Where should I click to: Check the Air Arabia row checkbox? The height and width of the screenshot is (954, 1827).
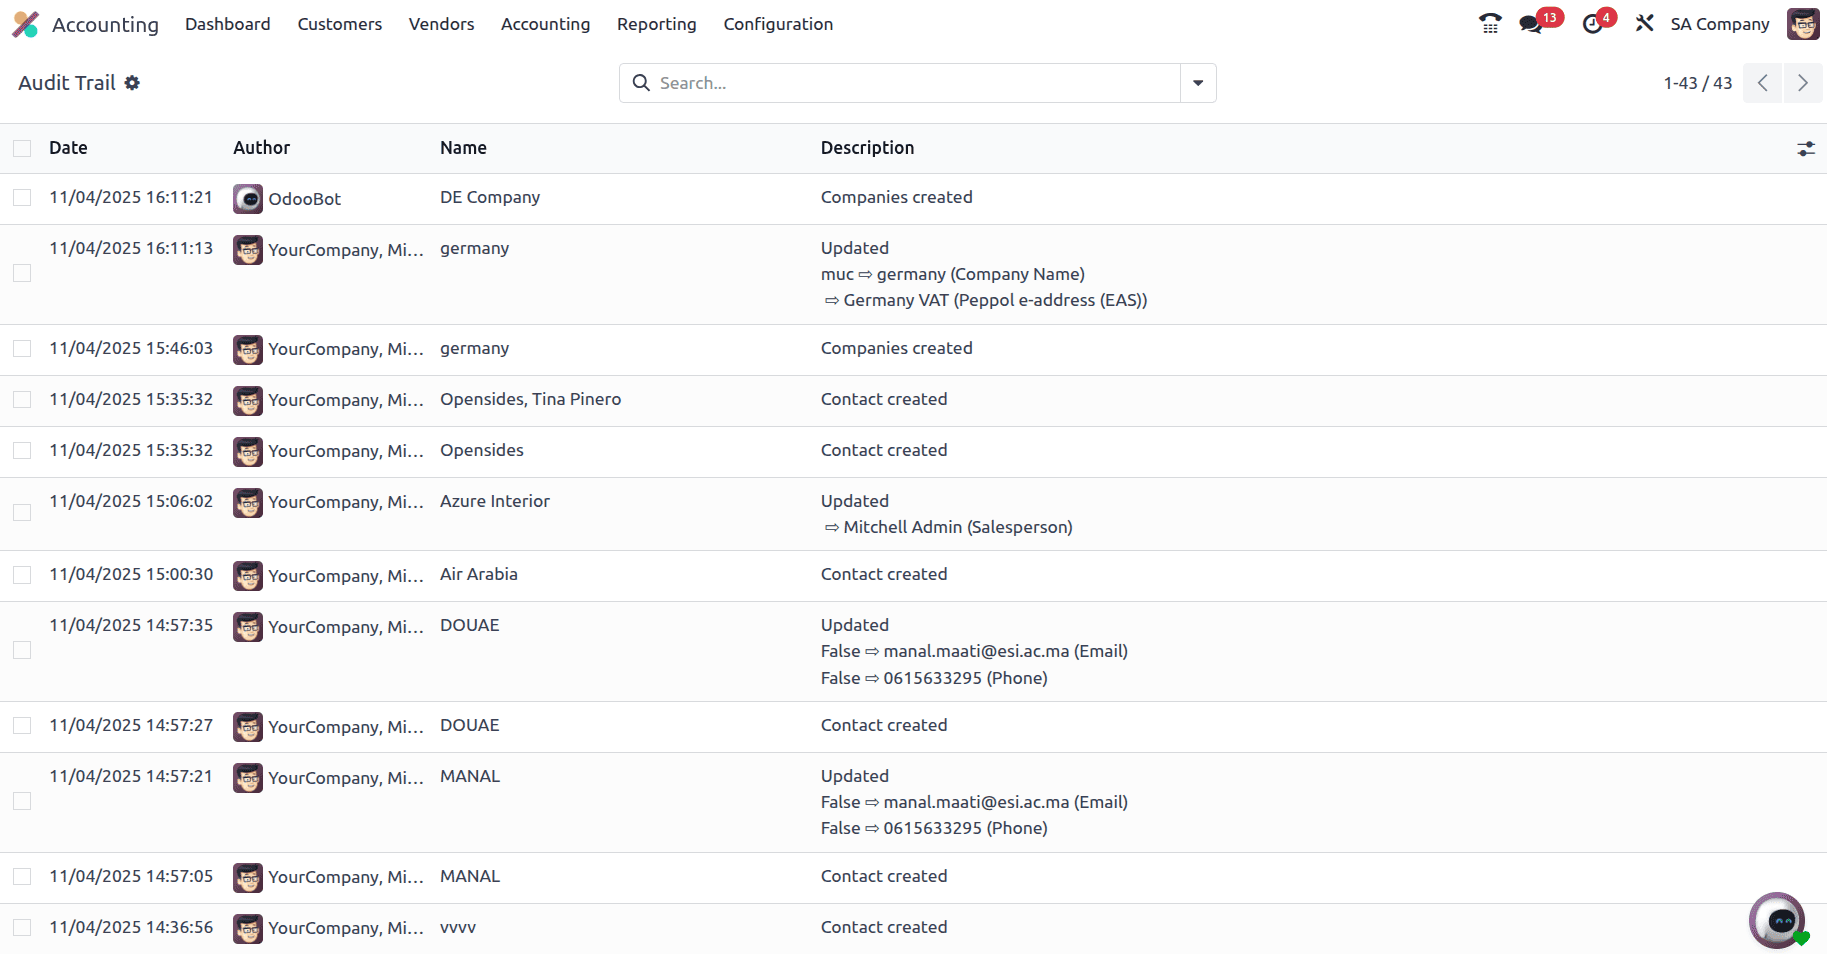click(x=22, y=575)
